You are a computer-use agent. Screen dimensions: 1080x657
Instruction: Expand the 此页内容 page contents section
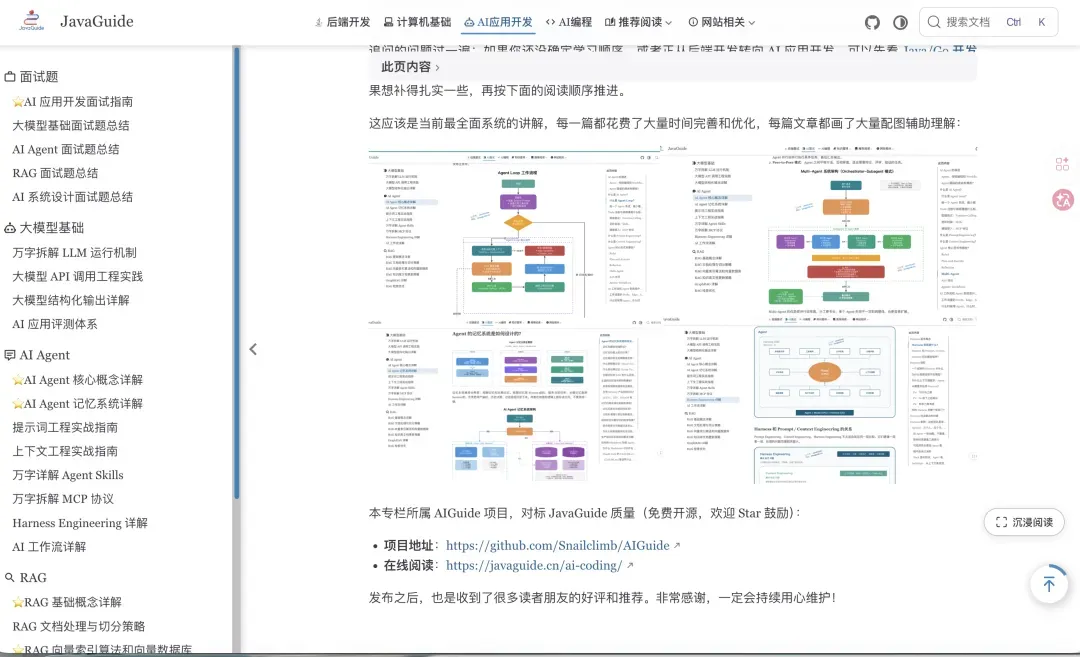[410, 67]
